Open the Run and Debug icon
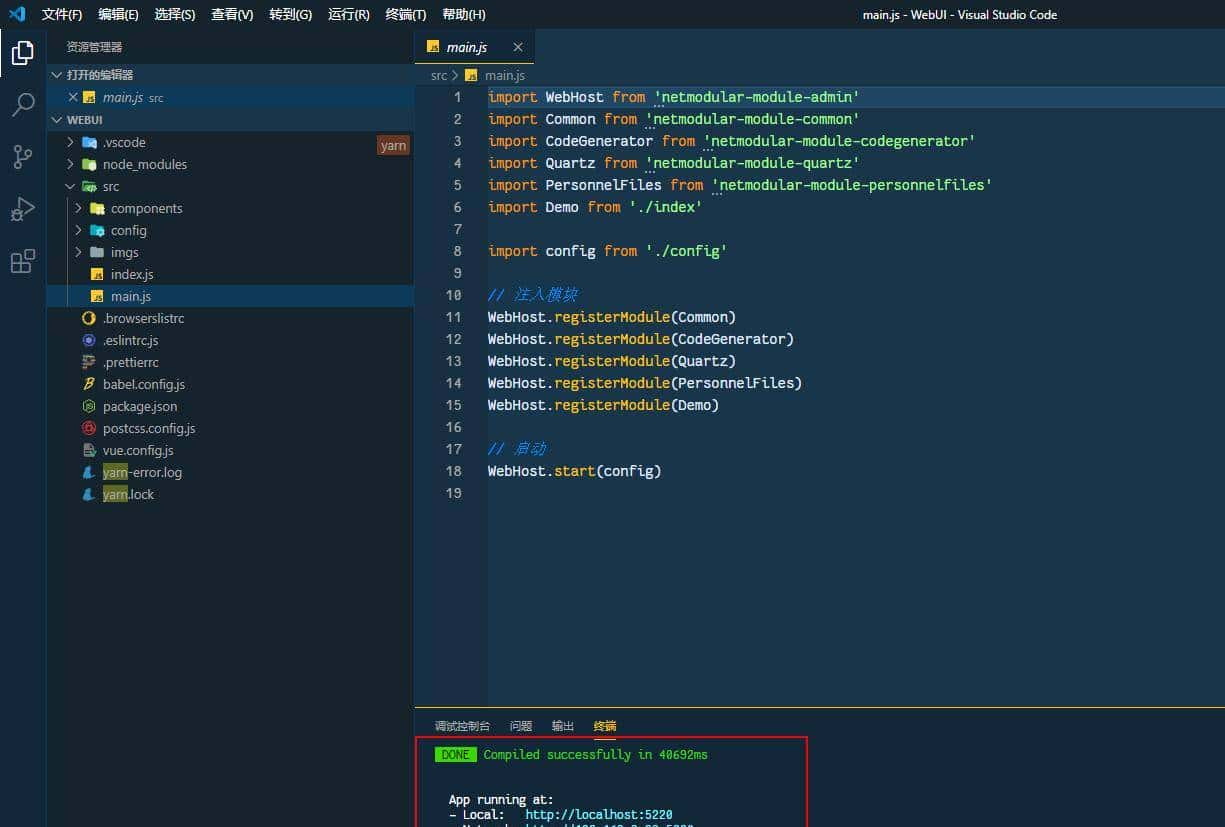1225x827 pixels. coord(22,209)
